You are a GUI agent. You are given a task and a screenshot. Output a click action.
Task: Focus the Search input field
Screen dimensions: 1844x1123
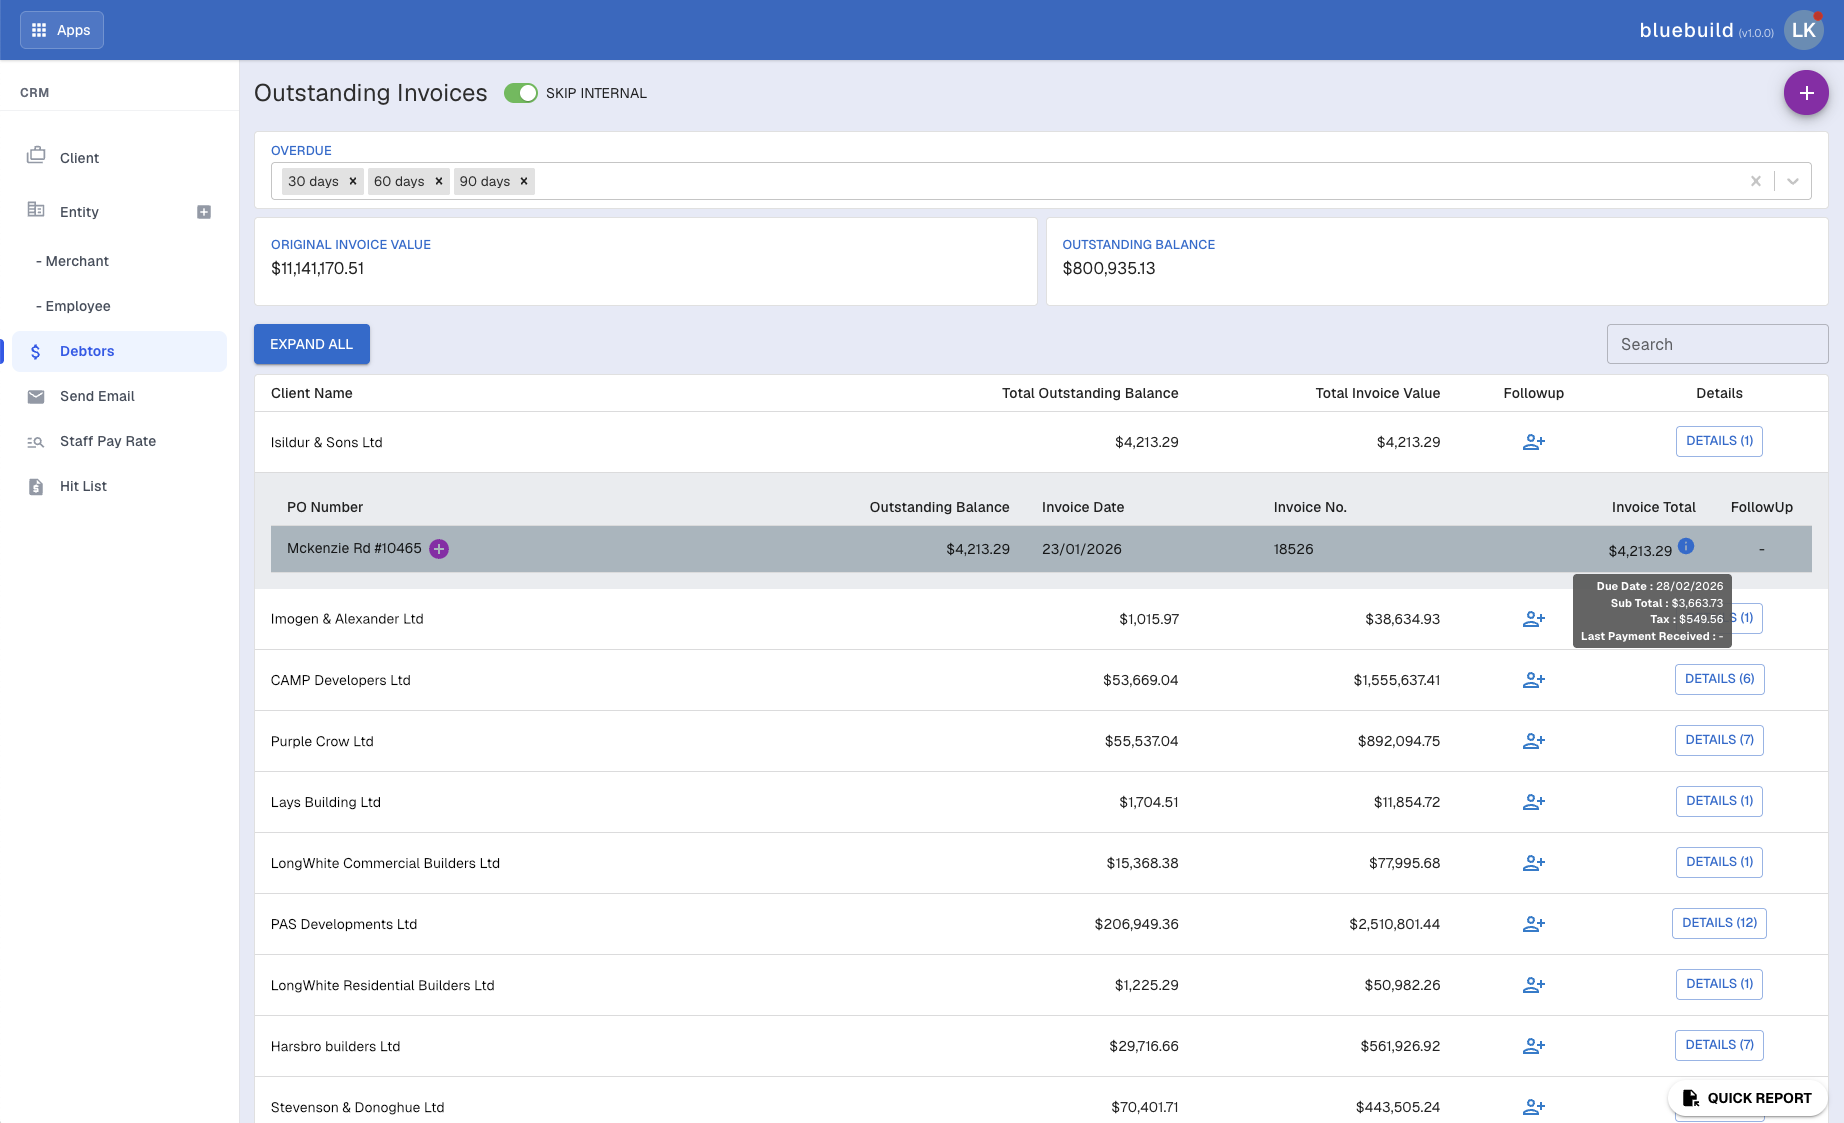tap(1717, 344)
